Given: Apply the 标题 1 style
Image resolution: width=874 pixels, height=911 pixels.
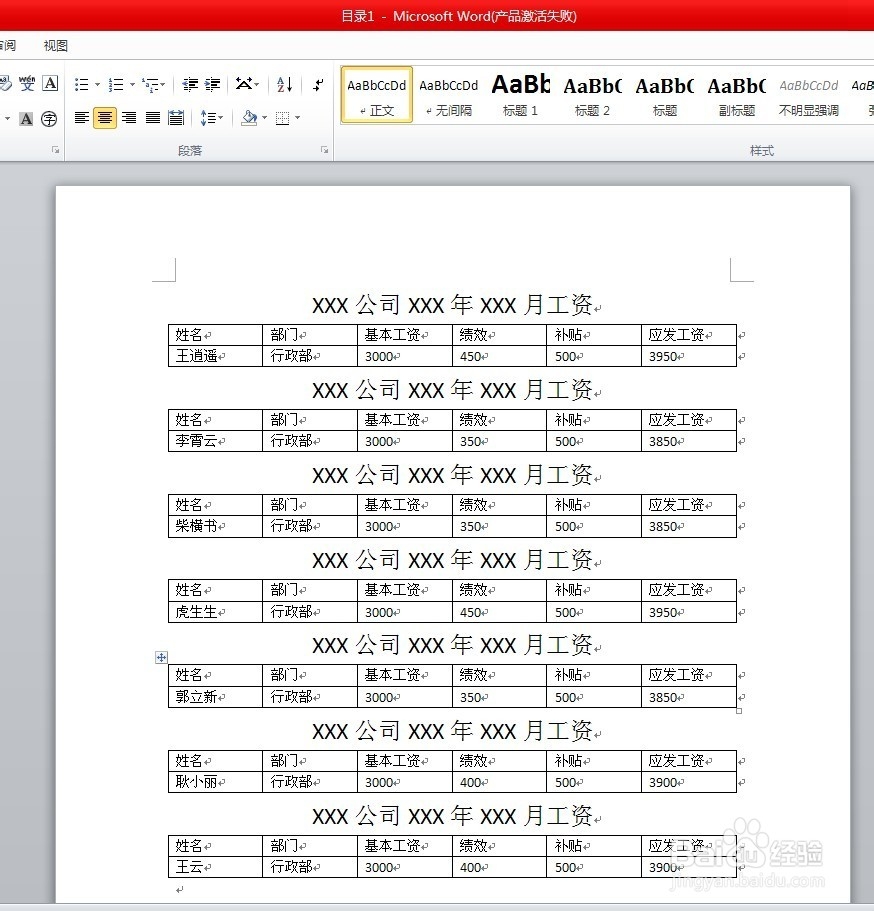Looking at the screenshot, I should coord(521,95).
